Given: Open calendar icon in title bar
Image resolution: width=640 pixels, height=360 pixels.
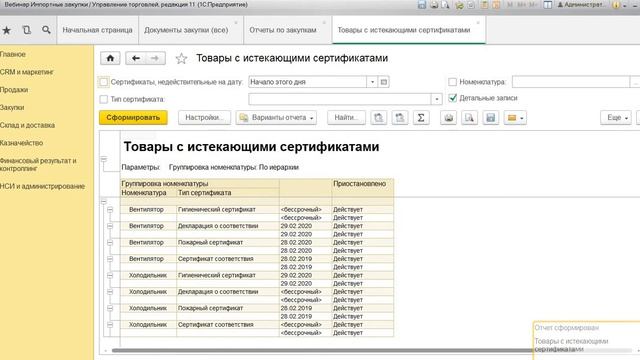Looking at the screenshot, I should pos(496,5).
